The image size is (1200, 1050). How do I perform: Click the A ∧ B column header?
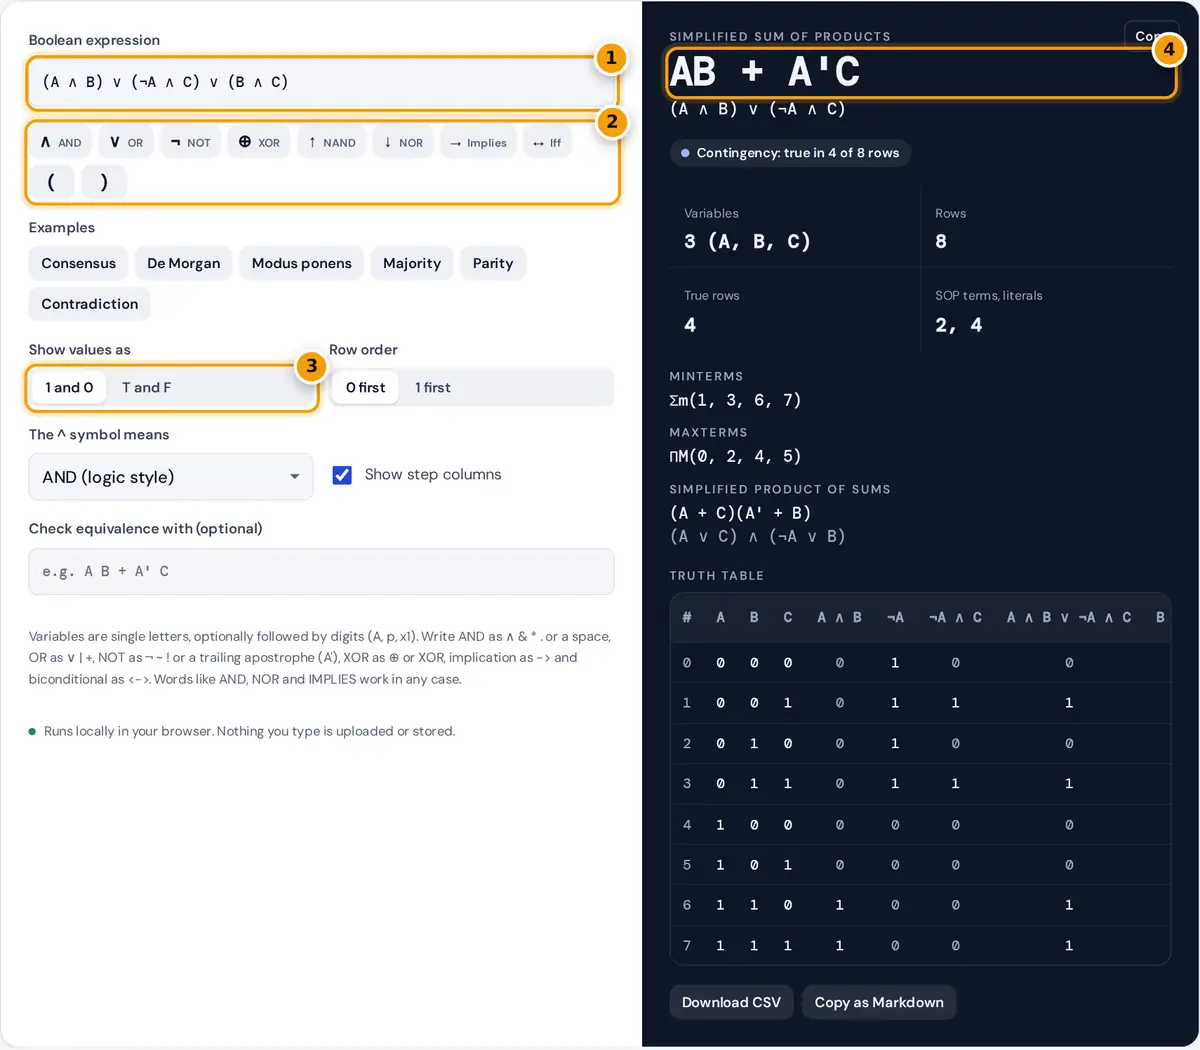point(839,618)
